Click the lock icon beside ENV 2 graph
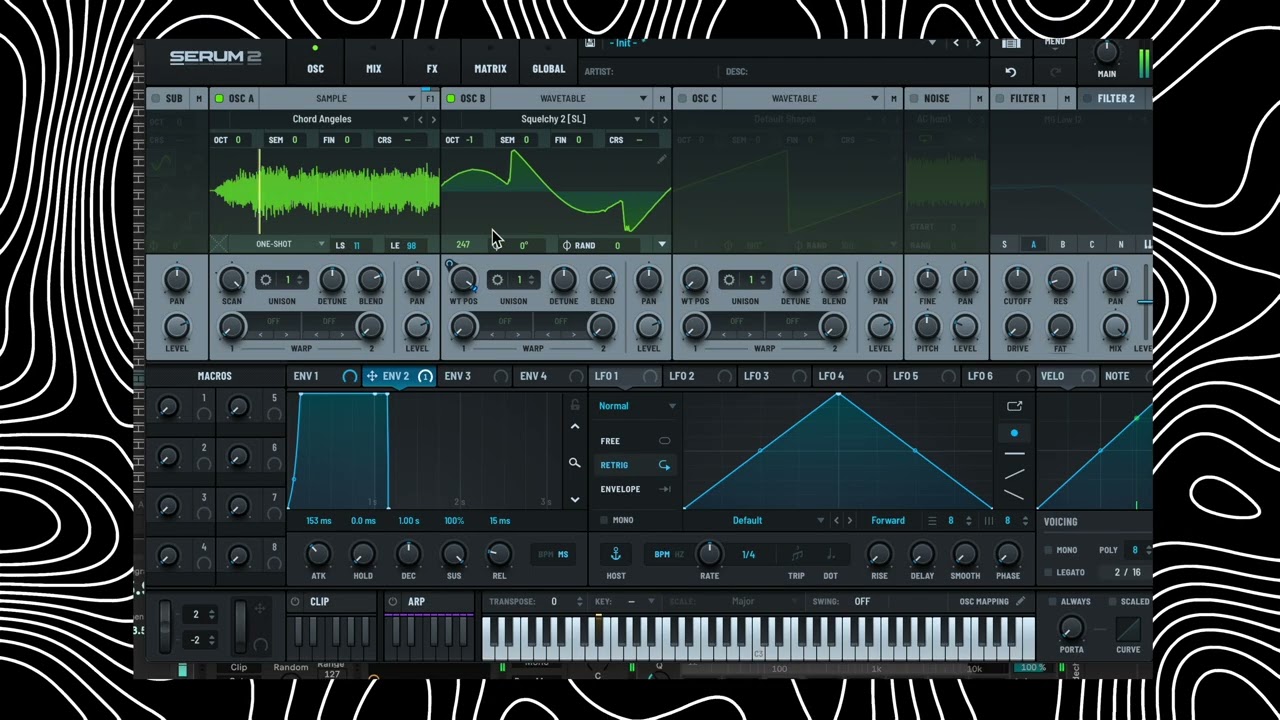1280x720 pixels. 574,405
